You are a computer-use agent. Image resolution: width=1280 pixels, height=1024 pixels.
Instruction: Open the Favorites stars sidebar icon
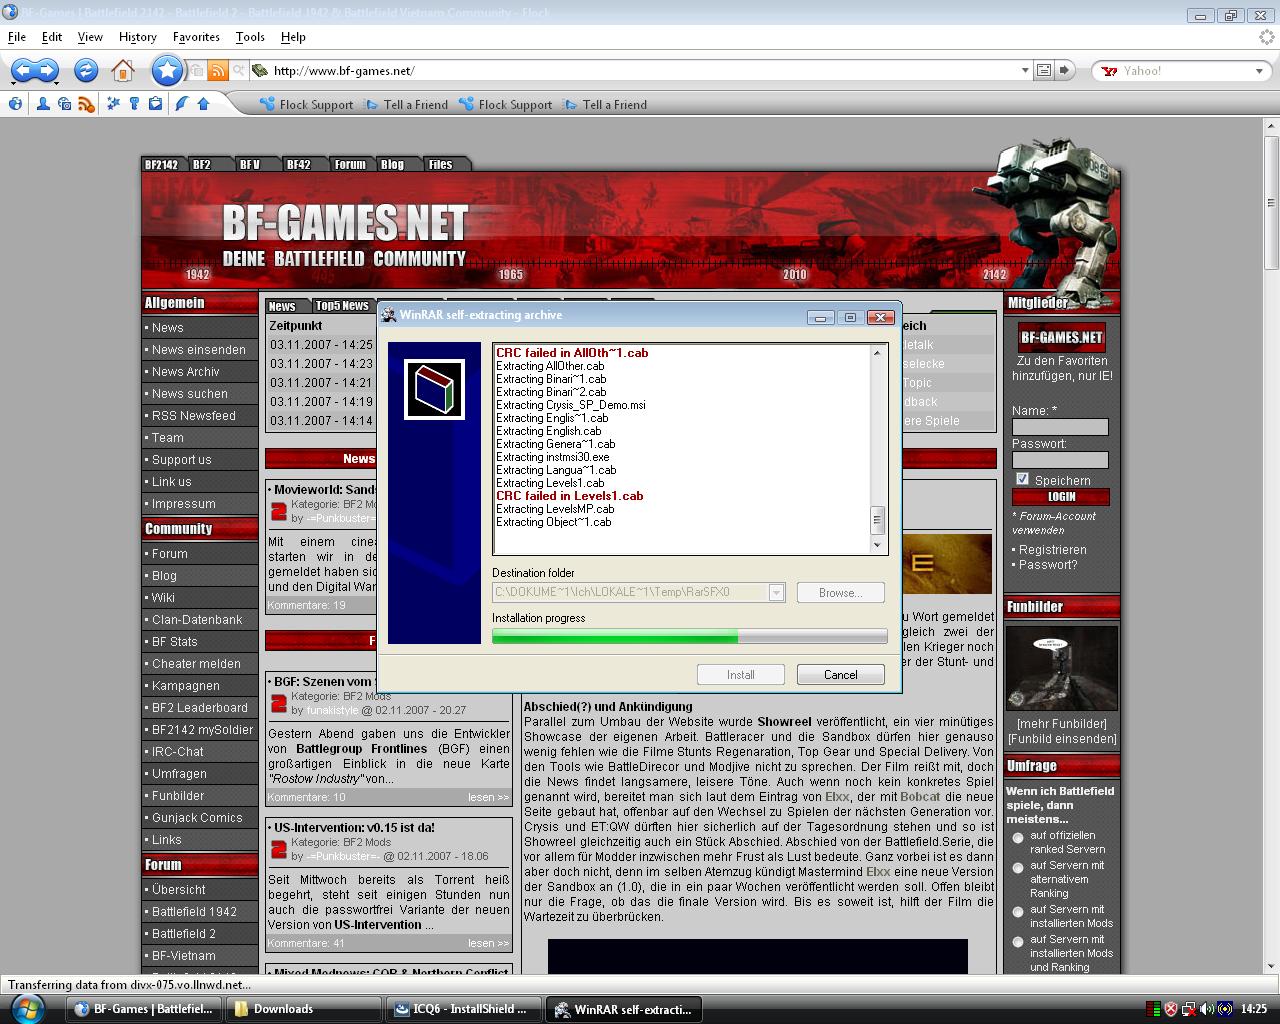113,104
